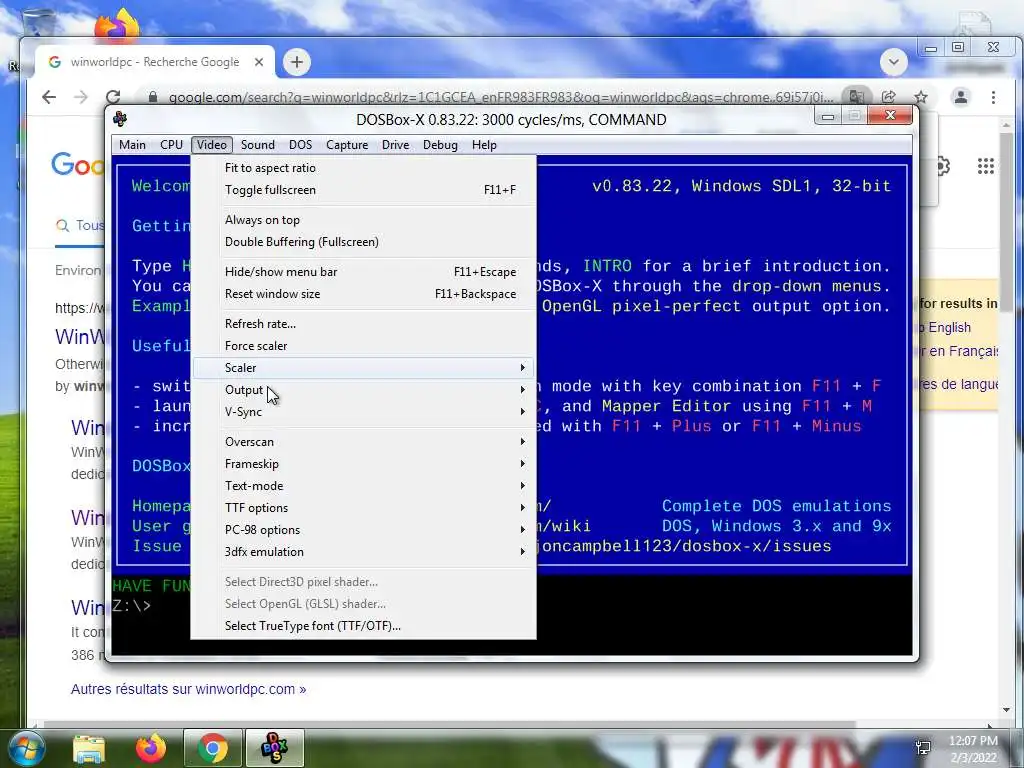This screenshot has width=1024, height=768.
Task: Bookmark this page with the star icon
Action: (921, 97)
